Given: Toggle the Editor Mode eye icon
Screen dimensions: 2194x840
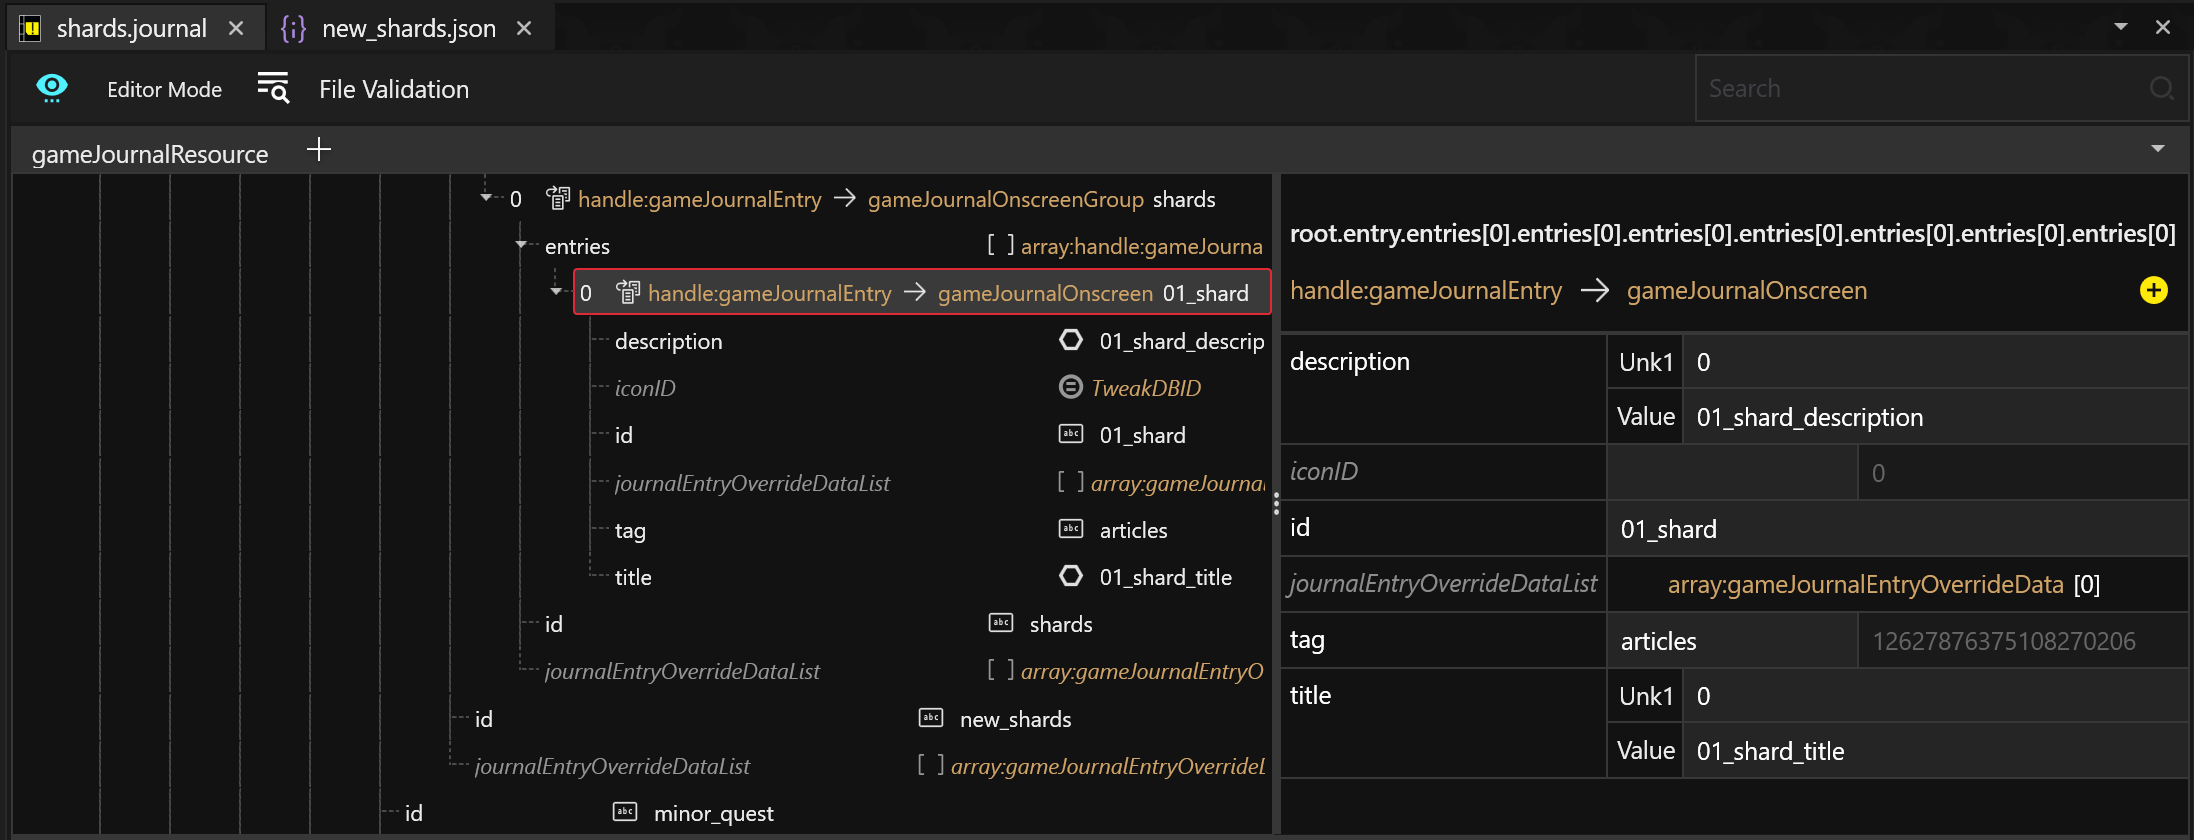Looking at the screenshot, I should click(52, 88).
